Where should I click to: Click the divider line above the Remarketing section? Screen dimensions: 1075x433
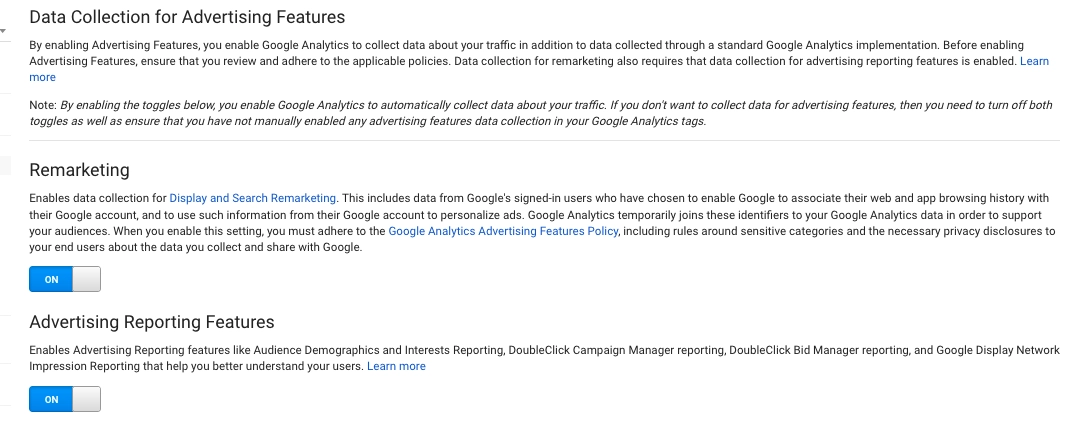click(544, 140)
